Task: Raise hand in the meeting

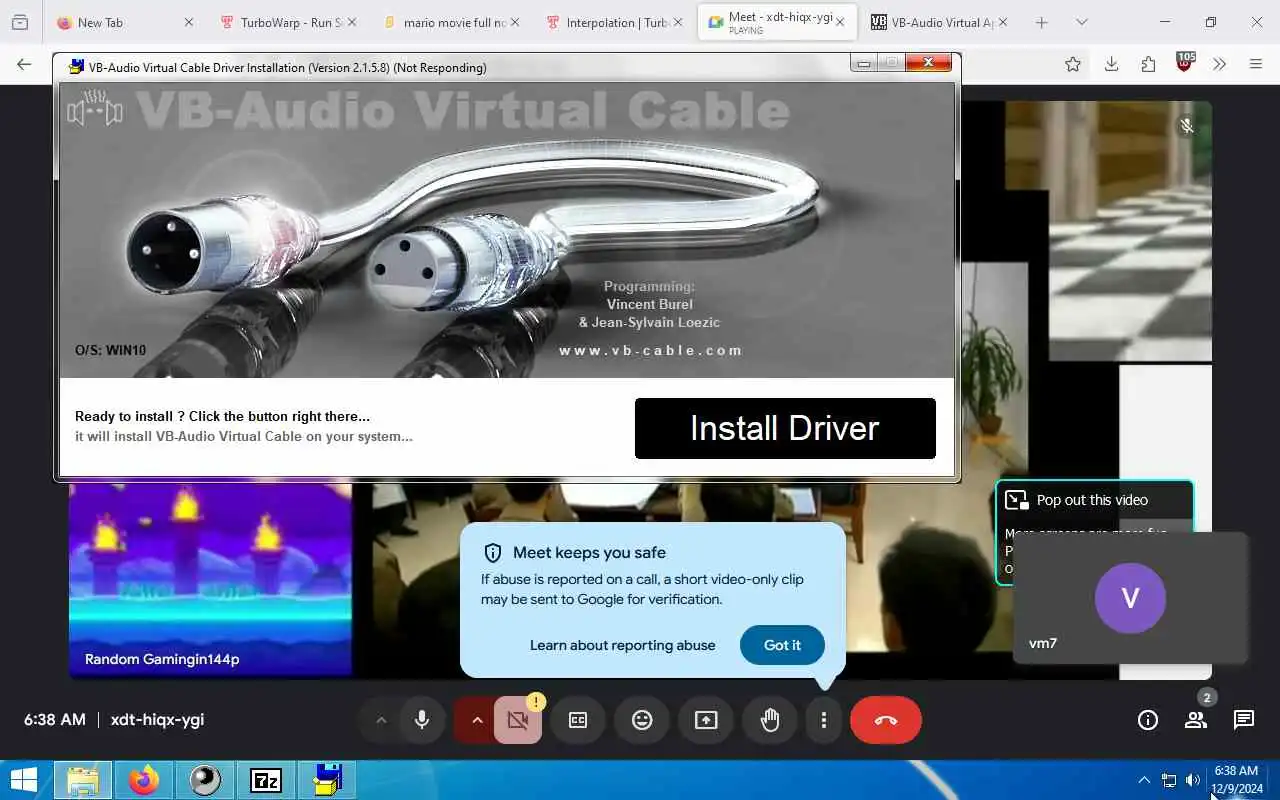Action: click(770, 720)
